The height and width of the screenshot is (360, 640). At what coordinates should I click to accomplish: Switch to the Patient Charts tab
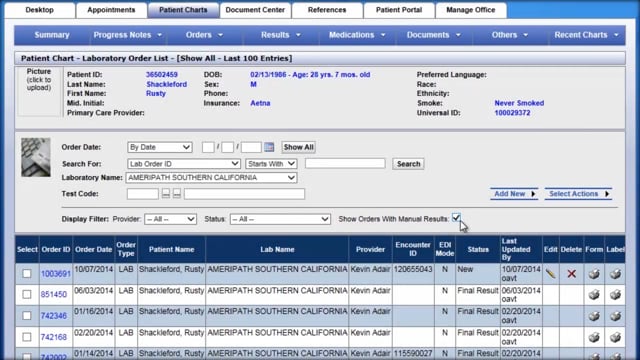tap(183, 10)
